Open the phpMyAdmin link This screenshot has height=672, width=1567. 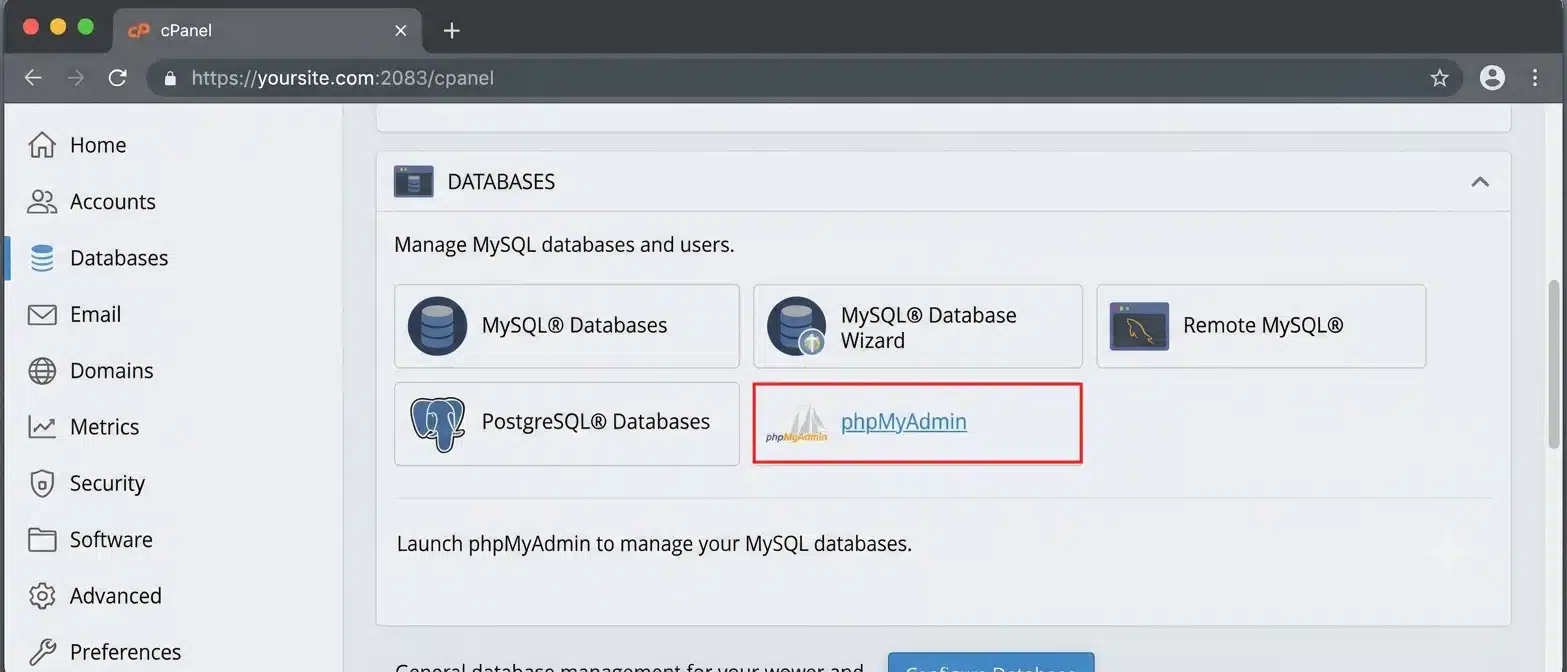(x=904, y=422)
